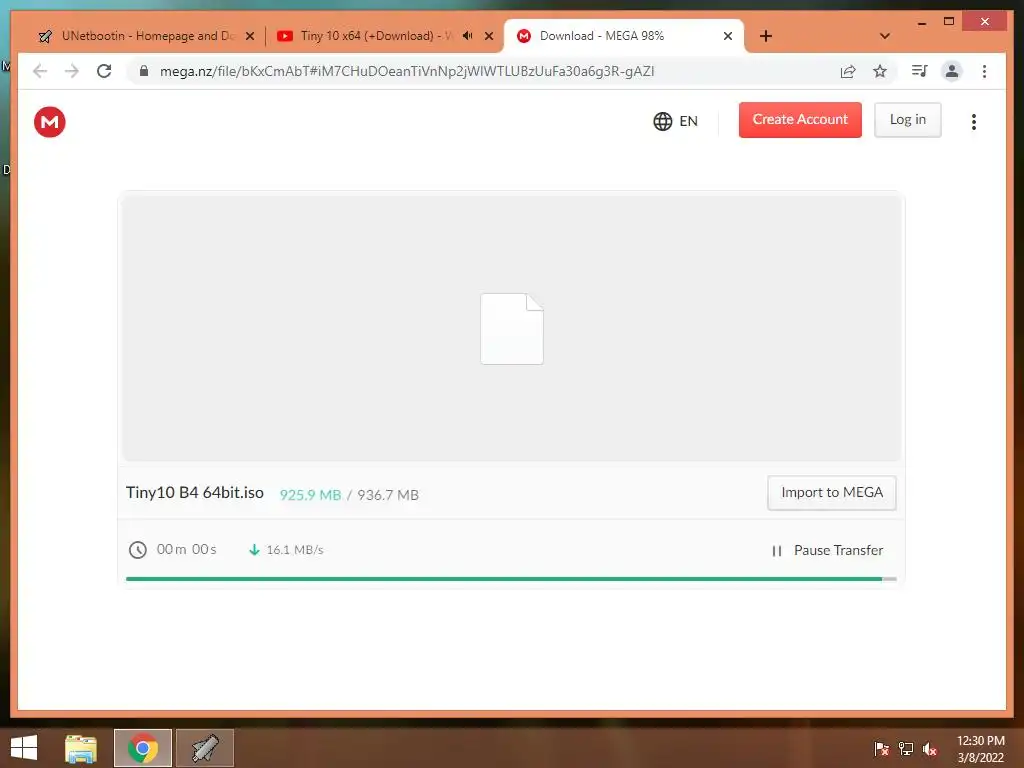The image size is (1024, 768).
Task: Share this page icon in address bar
Action: [848, 71]
